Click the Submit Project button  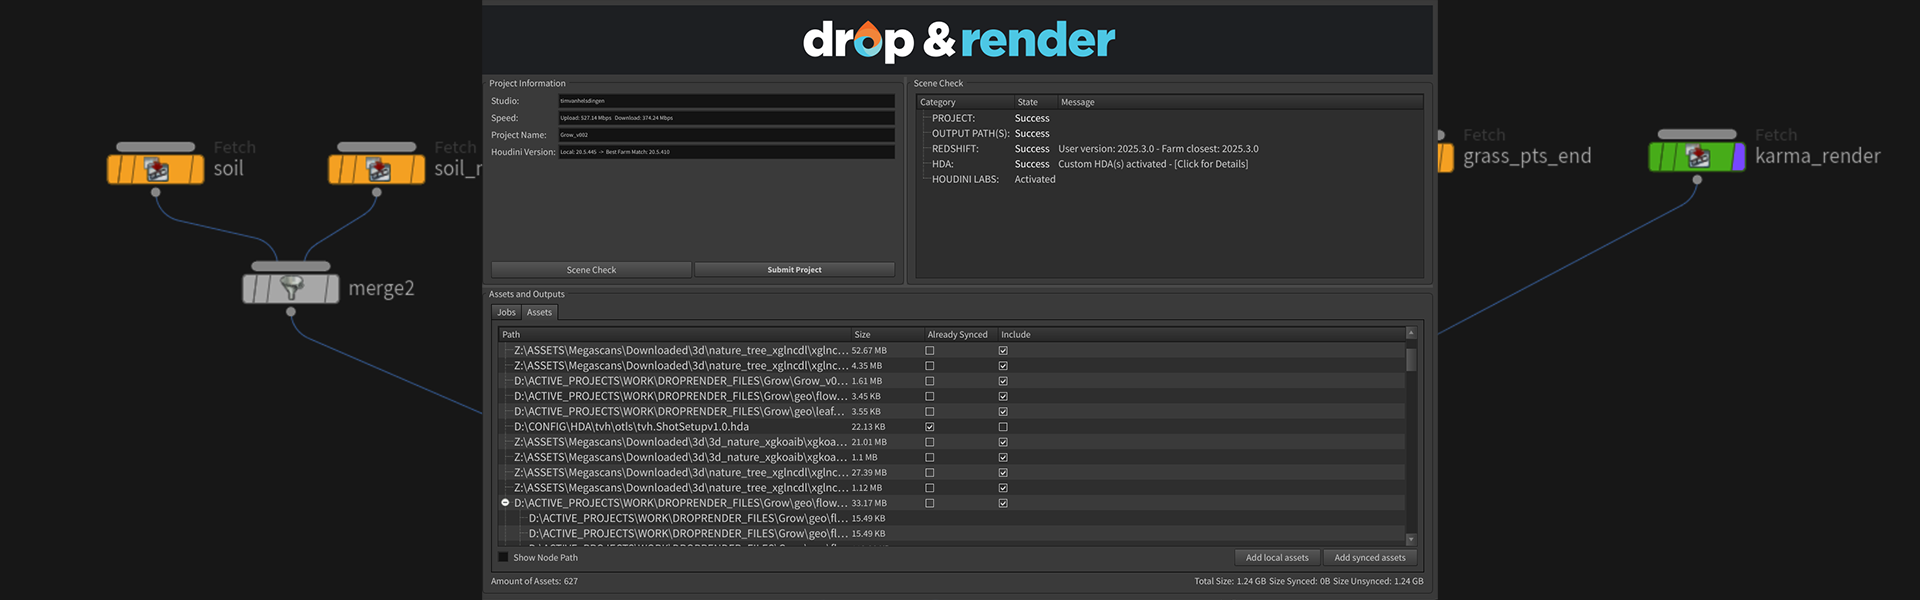[x=794, y=270]
